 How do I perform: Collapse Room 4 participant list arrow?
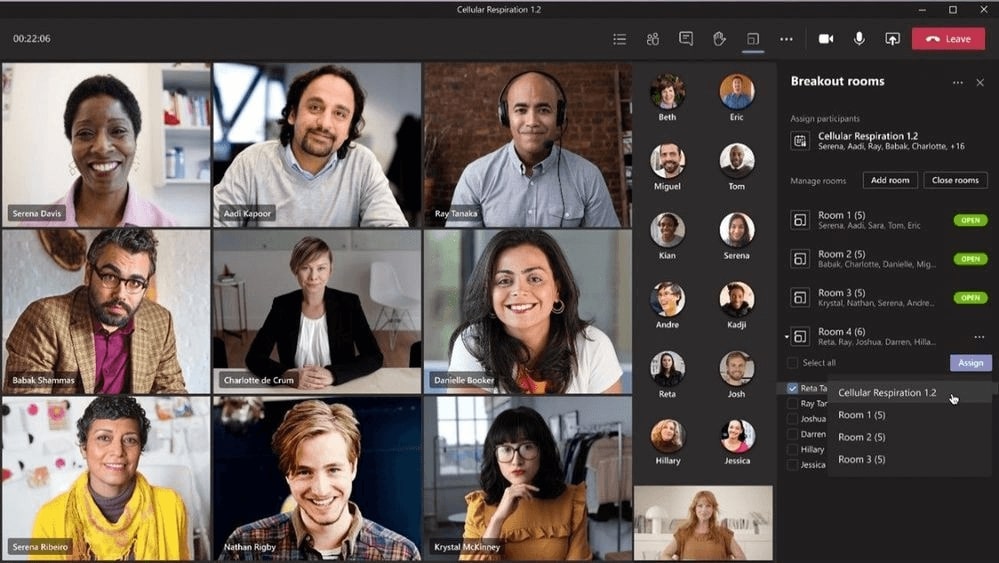pyautogui.click(x=786, y=336)
